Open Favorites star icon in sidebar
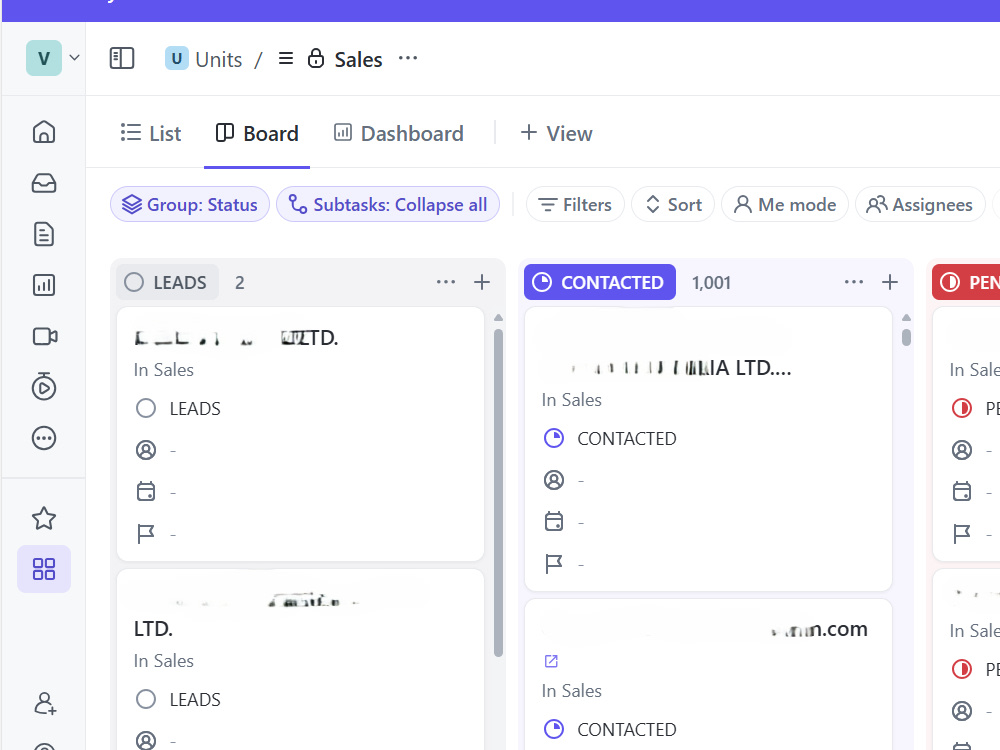 coord(44,518)
